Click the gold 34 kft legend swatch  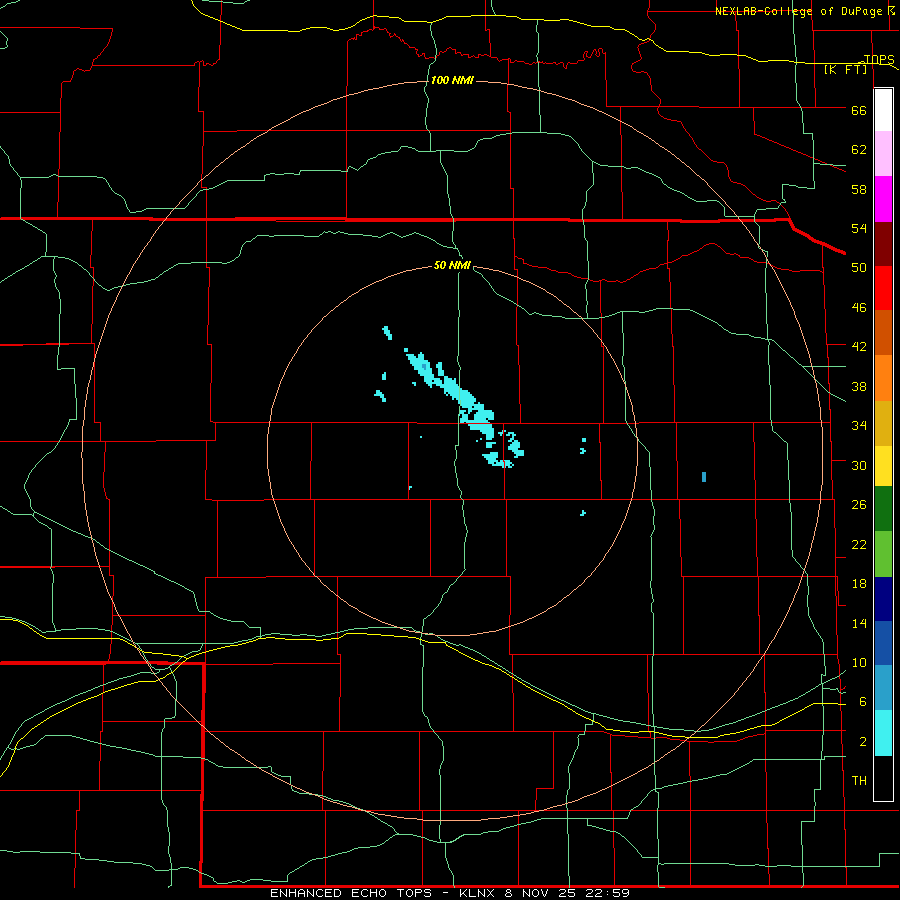click(x=883, y=423)
